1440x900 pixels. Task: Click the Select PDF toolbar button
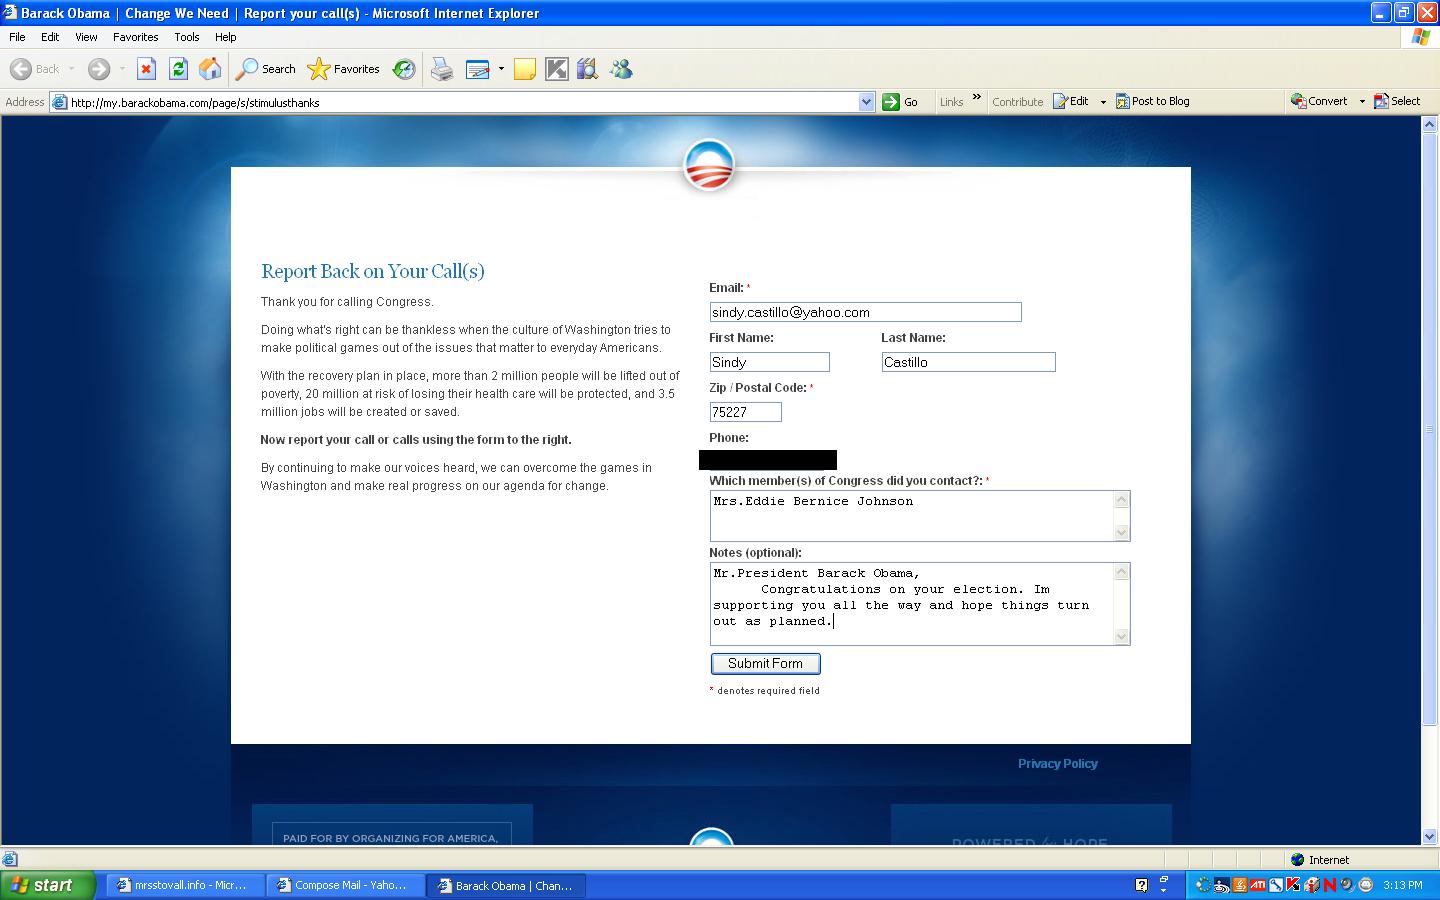pyautogui.click(x=1397, y=101)
